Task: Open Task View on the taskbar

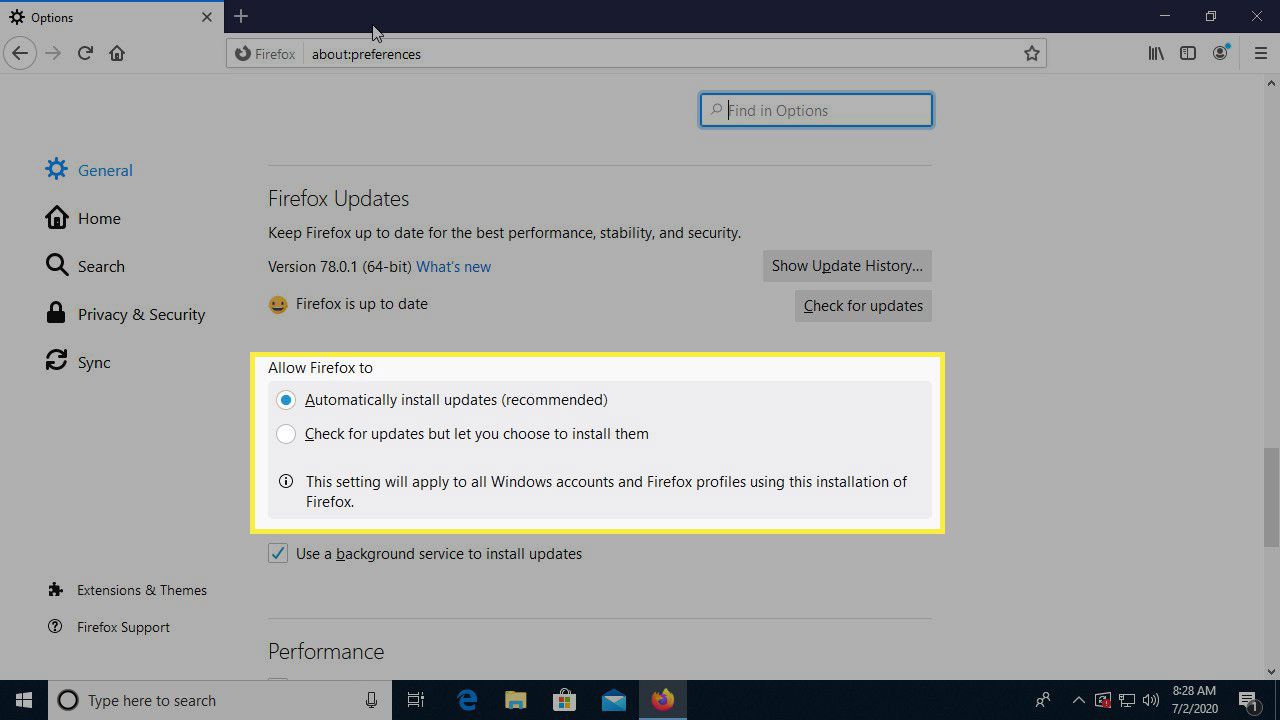Action: click(416, 700)
